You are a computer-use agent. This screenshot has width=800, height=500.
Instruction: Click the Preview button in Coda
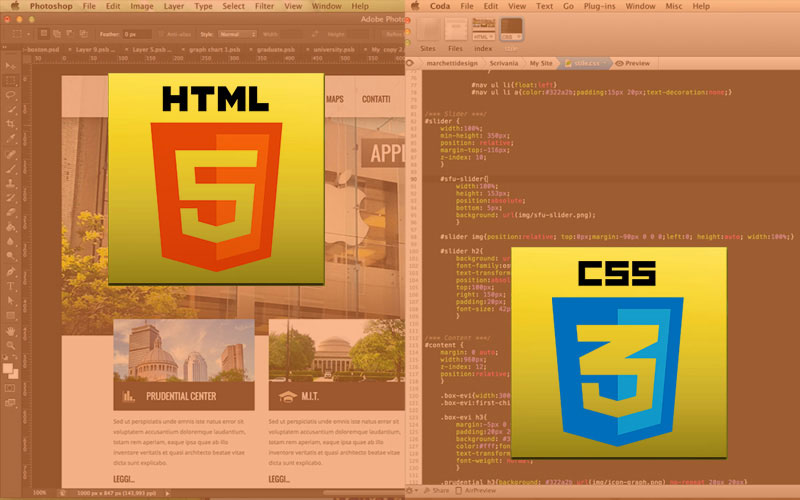(633, 63)
